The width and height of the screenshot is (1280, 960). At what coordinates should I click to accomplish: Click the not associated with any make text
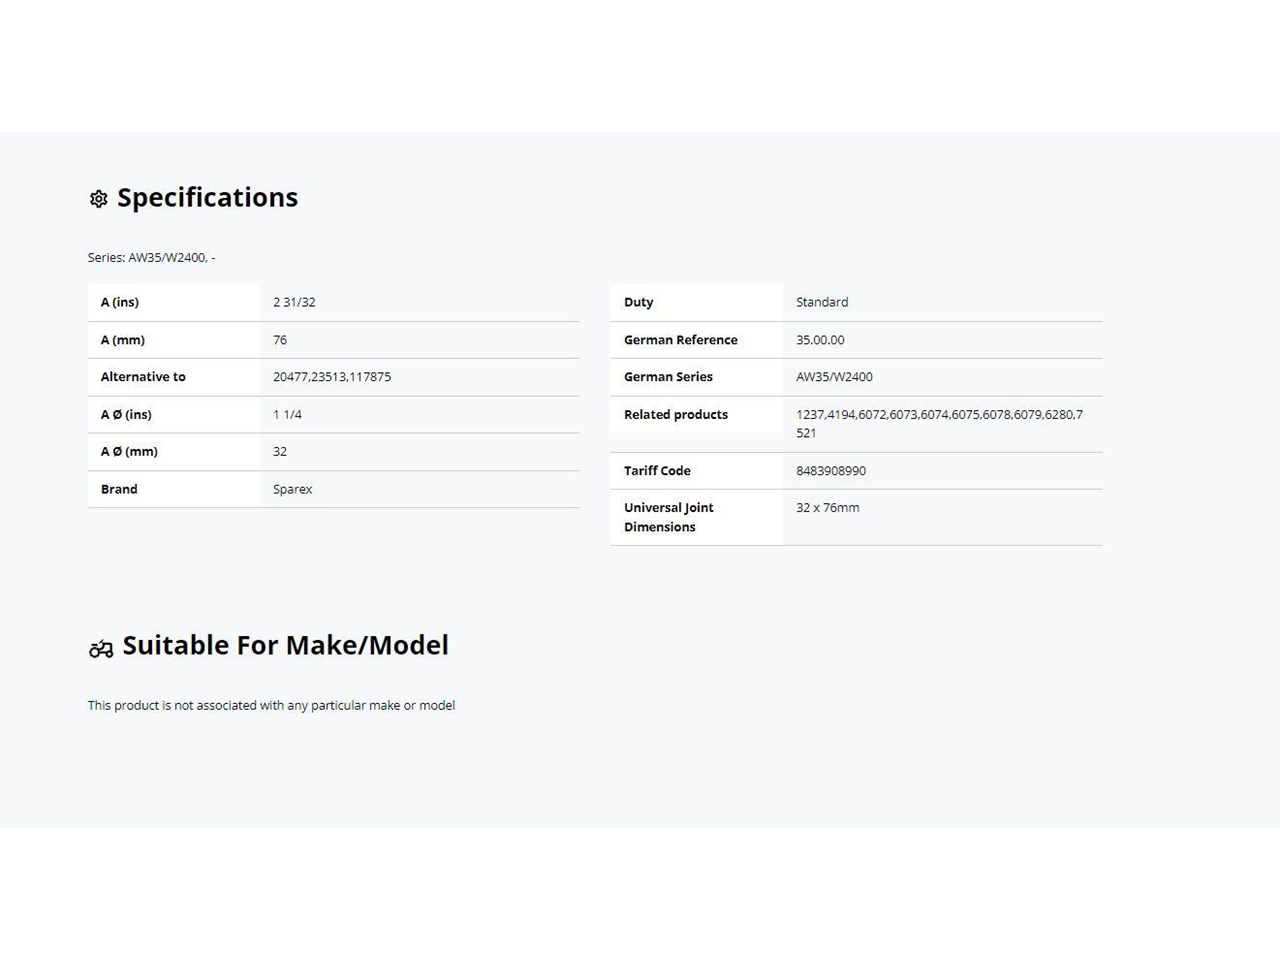click(271, 705)
